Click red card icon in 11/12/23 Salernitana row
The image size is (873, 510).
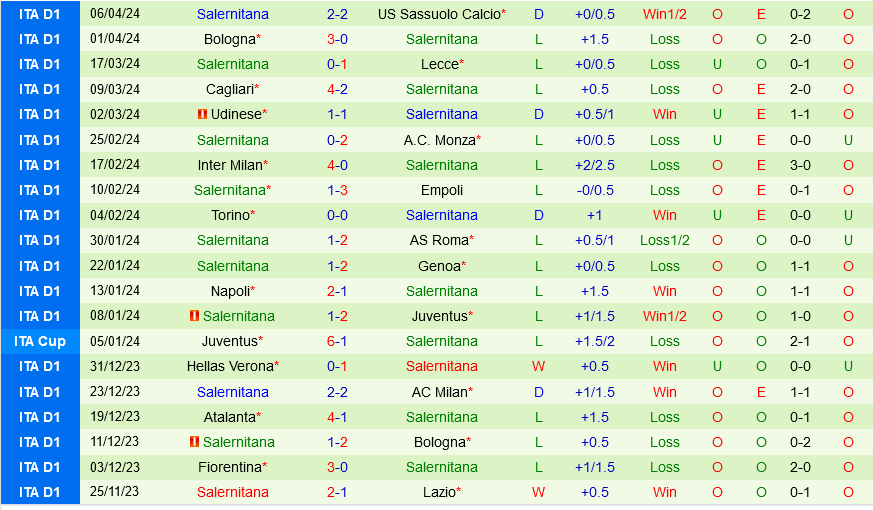(194, 442)
